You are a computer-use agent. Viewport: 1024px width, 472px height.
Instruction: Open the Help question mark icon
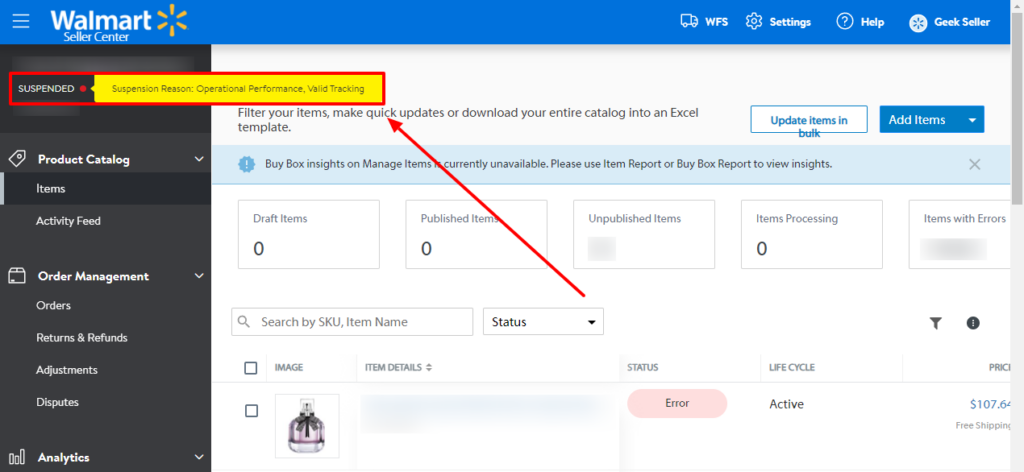(x=844, y=22)
